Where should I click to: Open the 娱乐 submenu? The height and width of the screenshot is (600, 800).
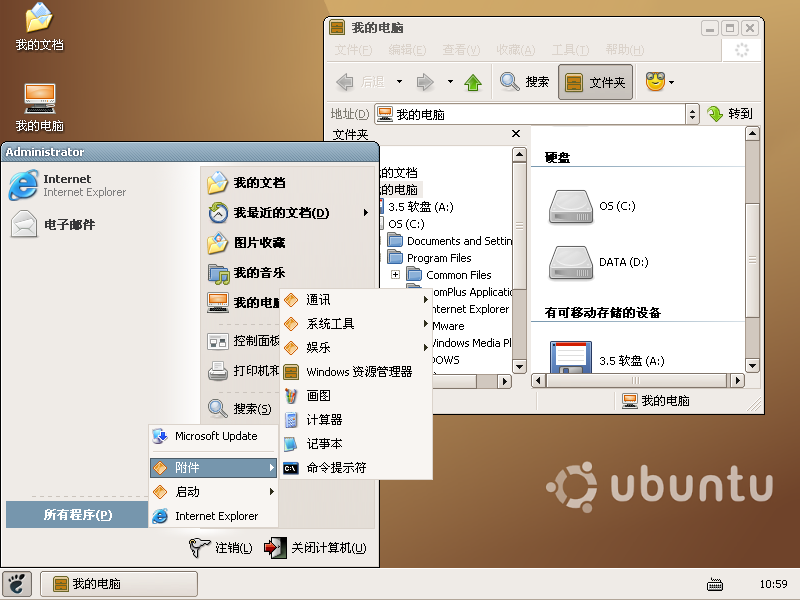(x=356, y=347)
